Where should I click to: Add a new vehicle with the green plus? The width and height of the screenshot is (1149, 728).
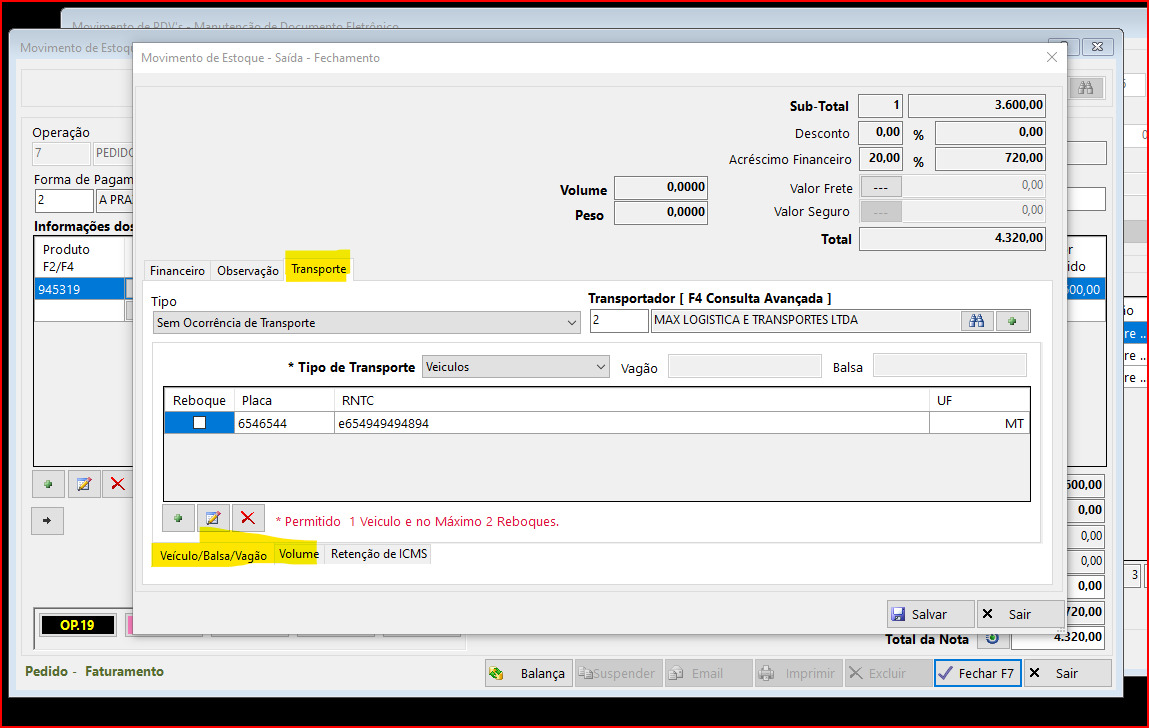click(178, 518)
